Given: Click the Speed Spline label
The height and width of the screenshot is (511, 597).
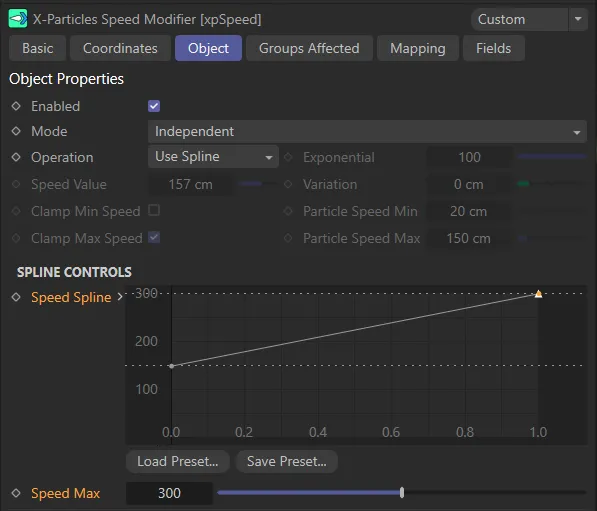Looking at the screenshot, I should (71, 297).
